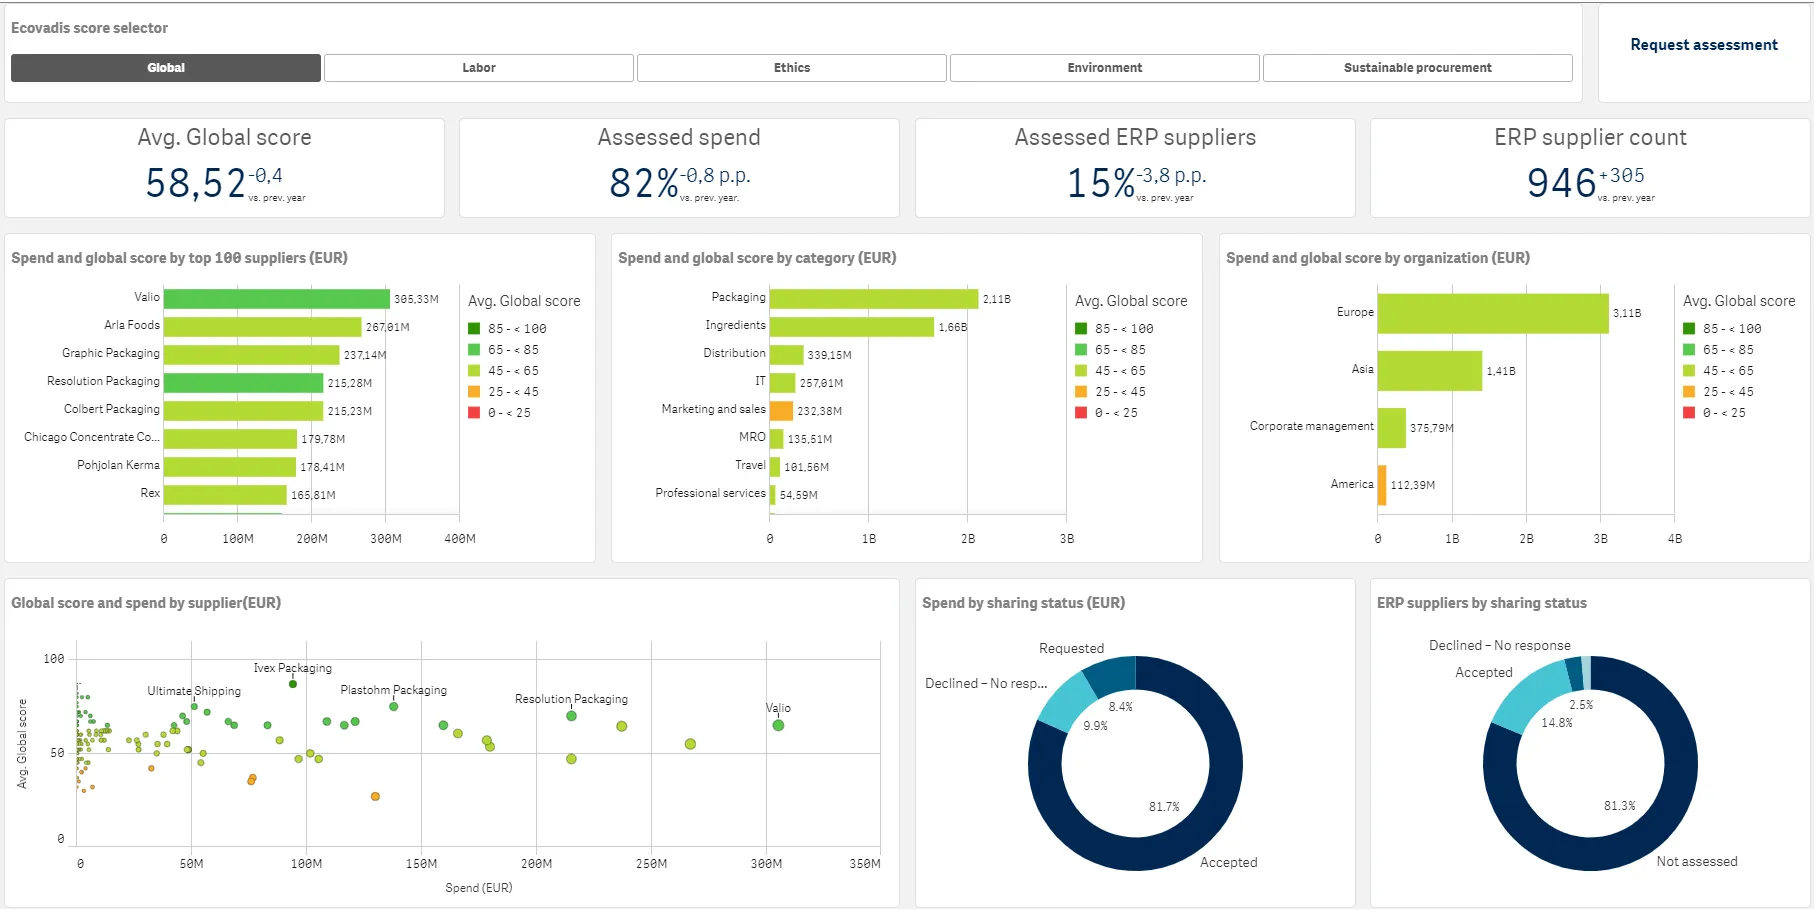The width and height of the screenshot is (1814, 911).
Task: Click the orange Marketing and sales bar
Action: (x=782, y=411)
